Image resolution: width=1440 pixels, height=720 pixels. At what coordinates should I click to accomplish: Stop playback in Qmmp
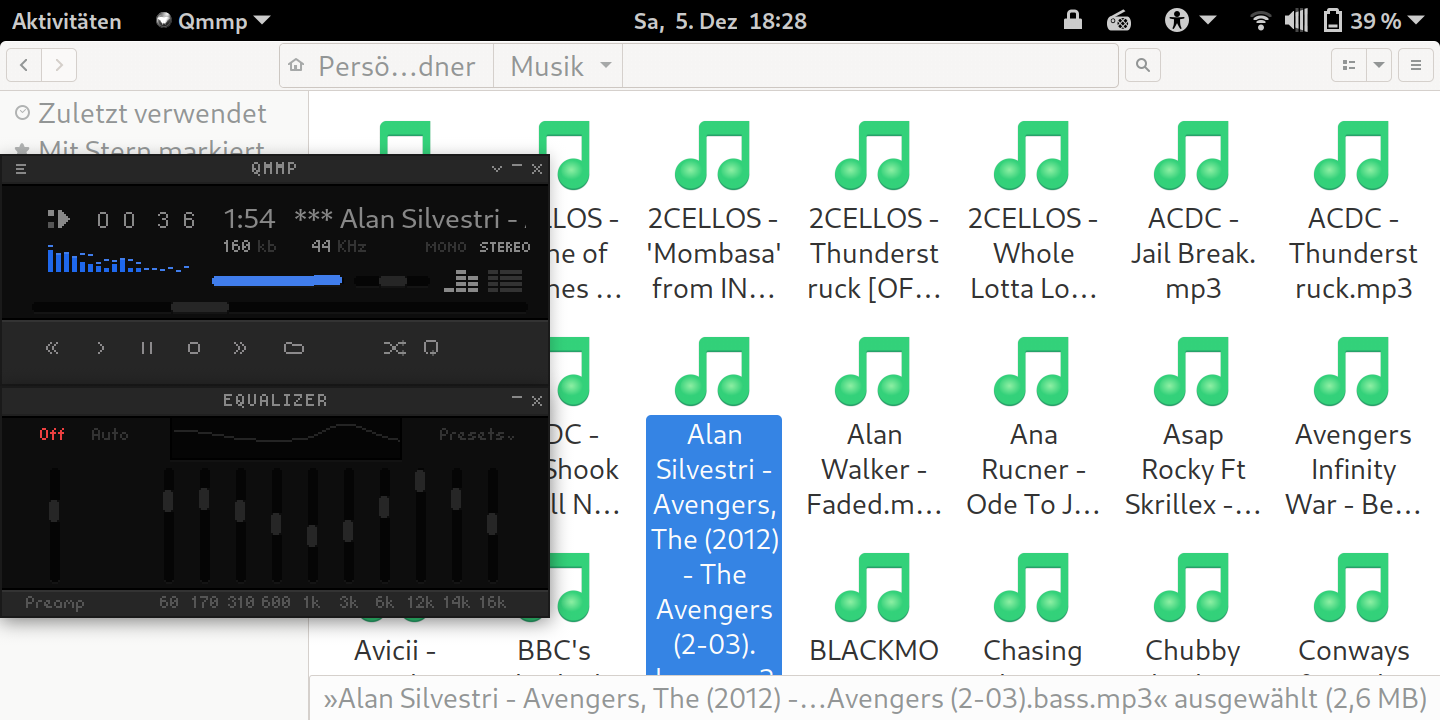click(x=194, y=348)
